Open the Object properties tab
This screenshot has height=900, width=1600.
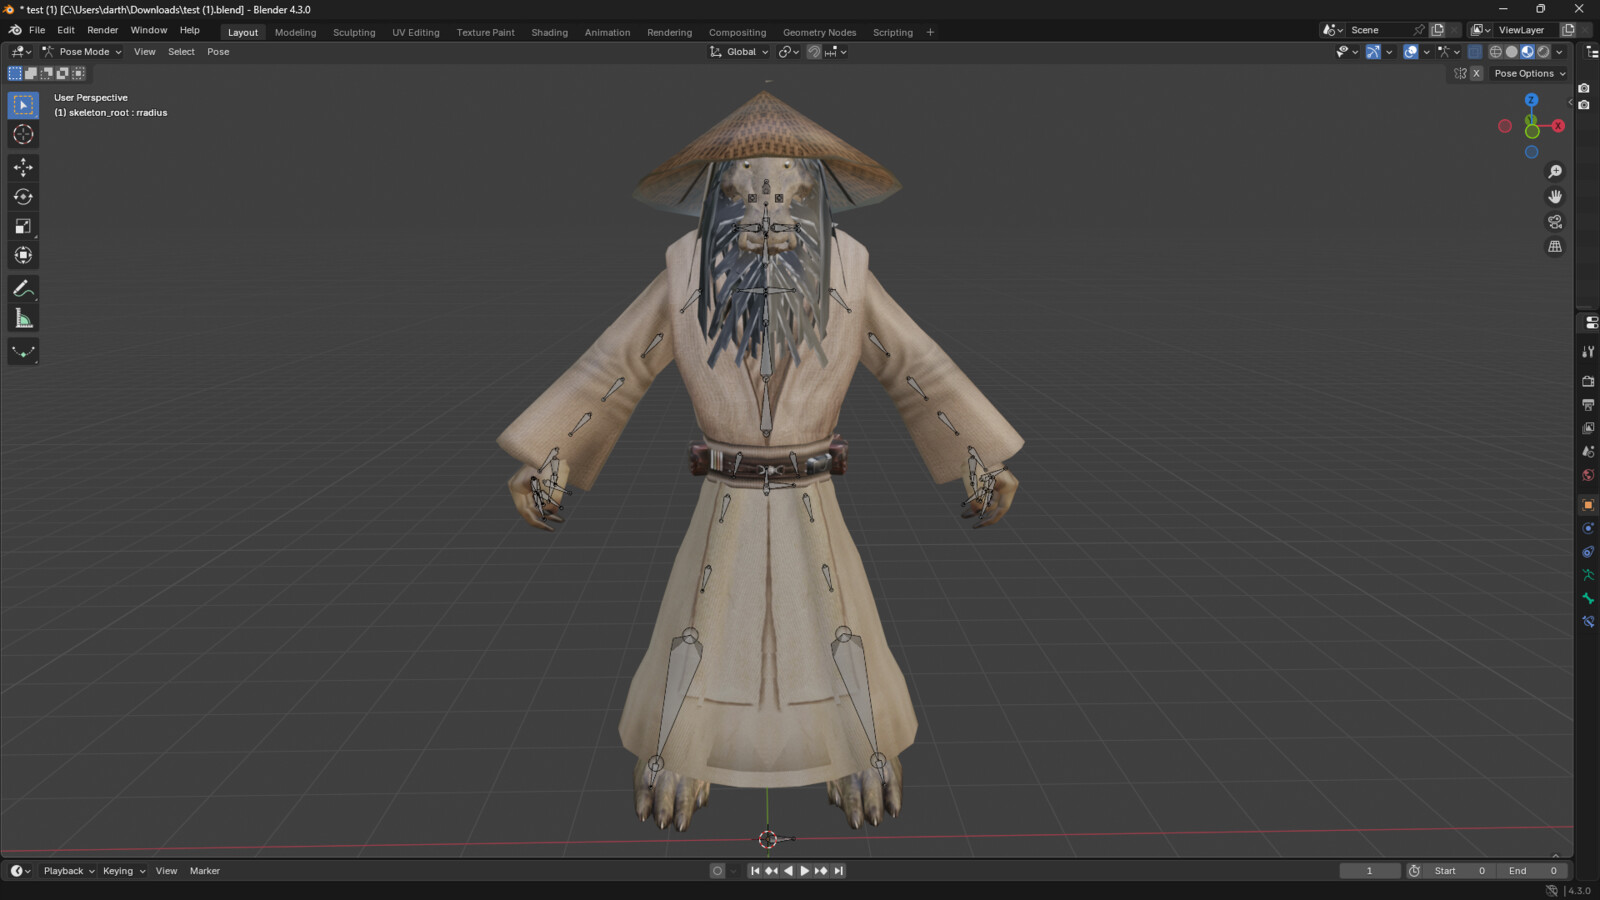click(x=1588, y=505)
